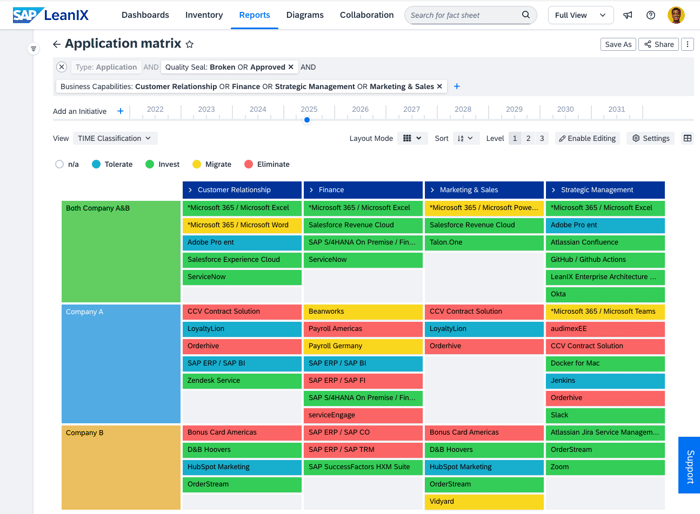Toggle the n/a legend item
The height and width of the screenshot is (514, 700).
click(67, 164)
